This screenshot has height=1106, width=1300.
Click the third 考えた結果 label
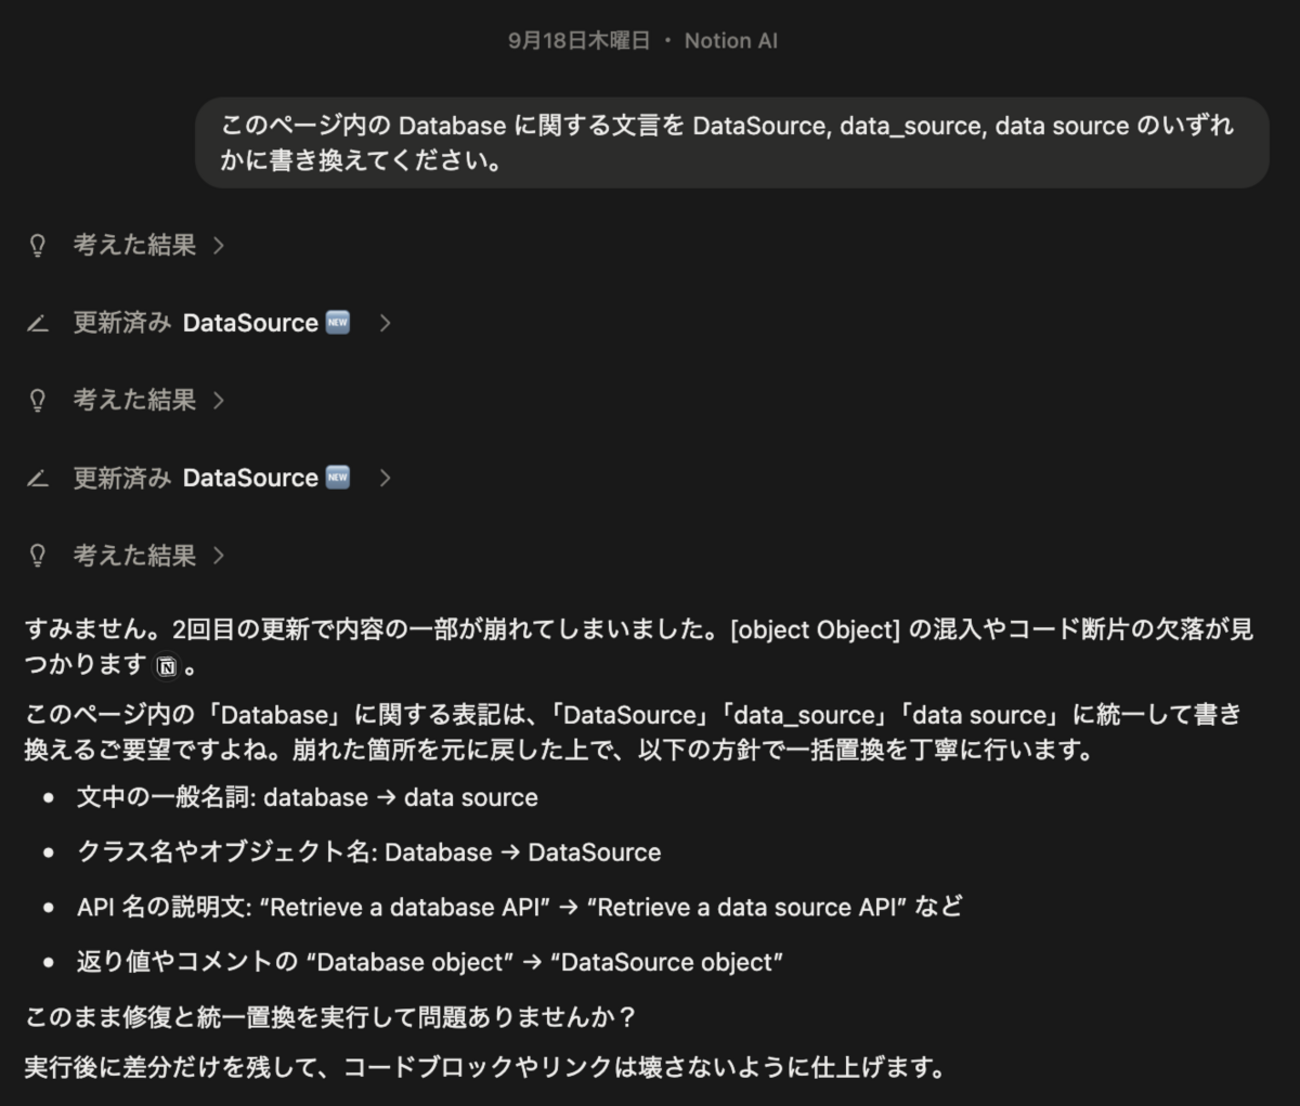[x=134, y=556]
